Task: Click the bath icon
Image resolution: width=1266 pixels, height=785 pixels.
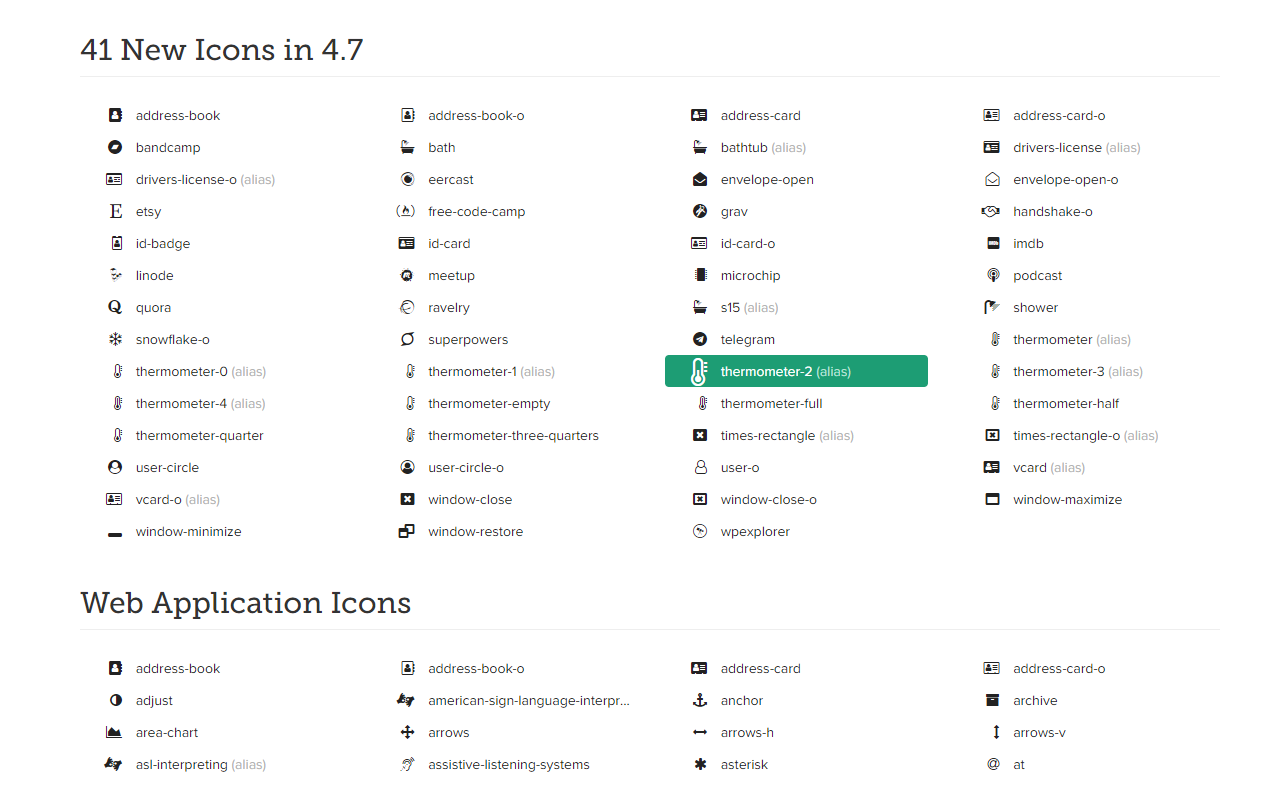Action: pyautogui.click(x=407, y=148)
